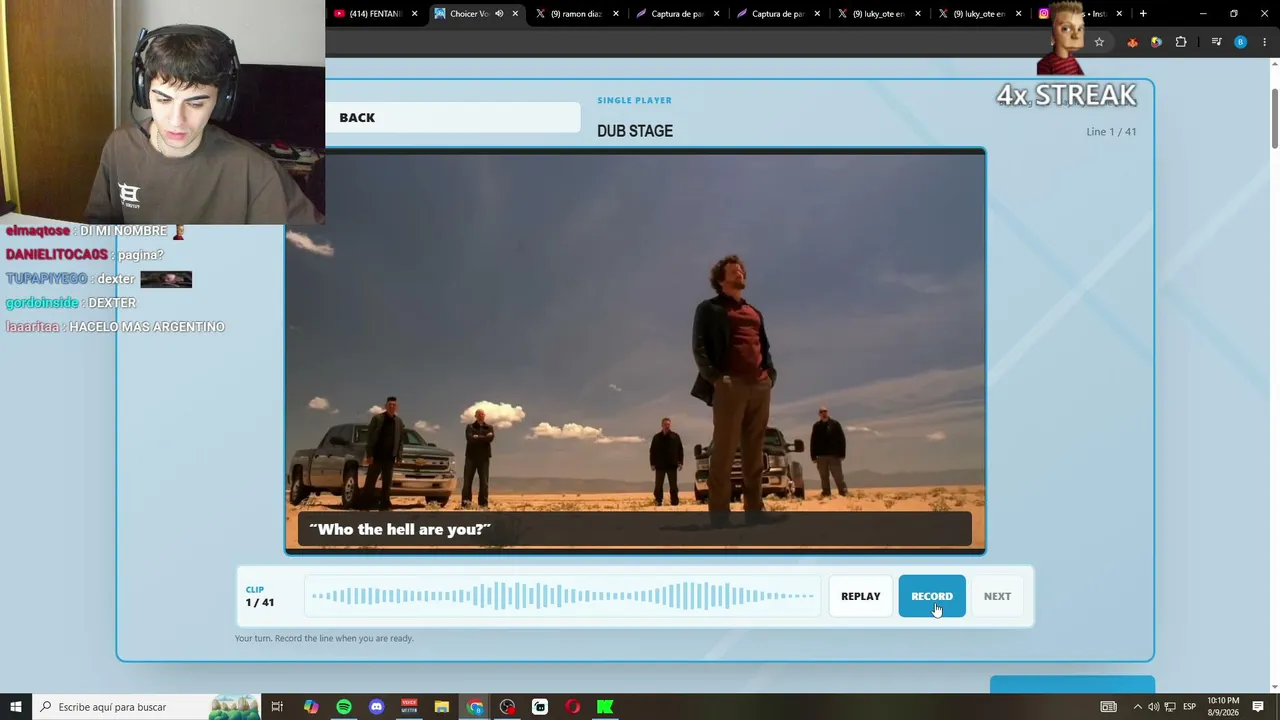Launch Copilot from the taskbar
This screenshot has height=720, width=1280.
tap(311, 707)
